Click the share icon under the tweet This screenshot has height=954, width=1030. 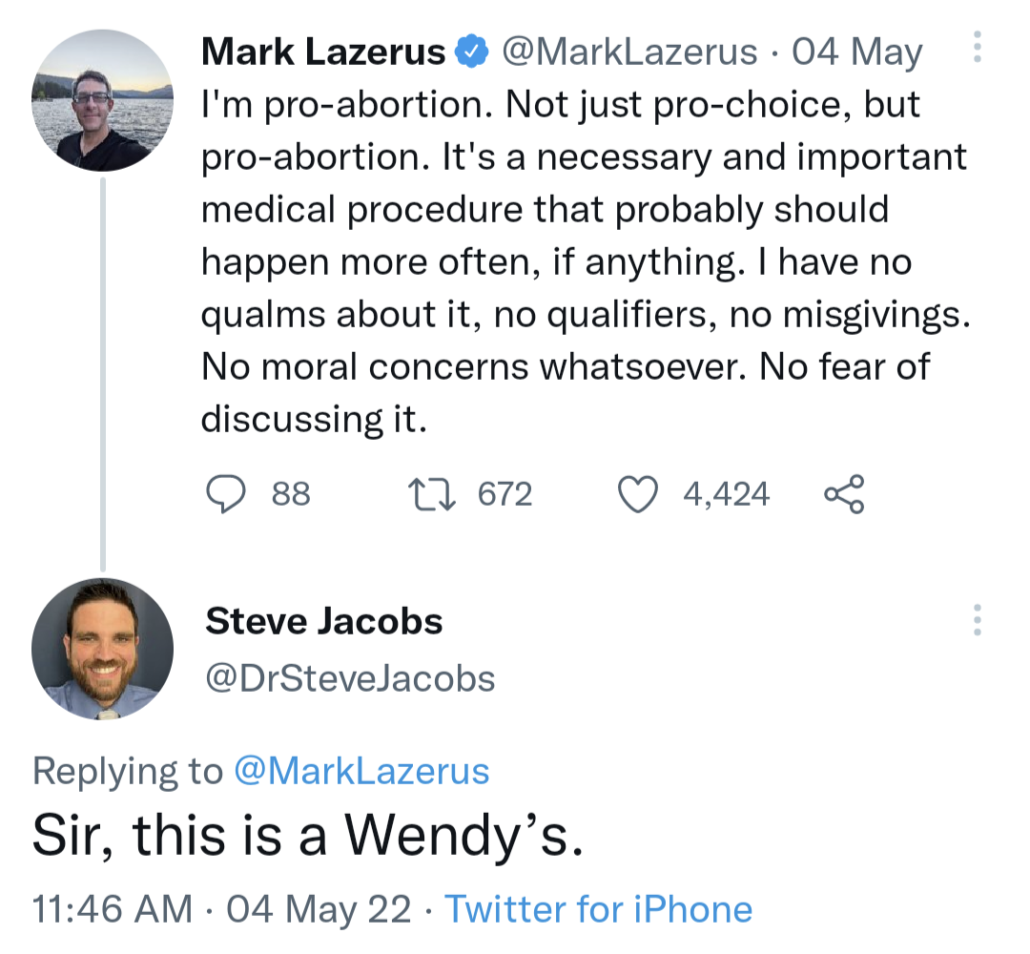click(842, 494)
